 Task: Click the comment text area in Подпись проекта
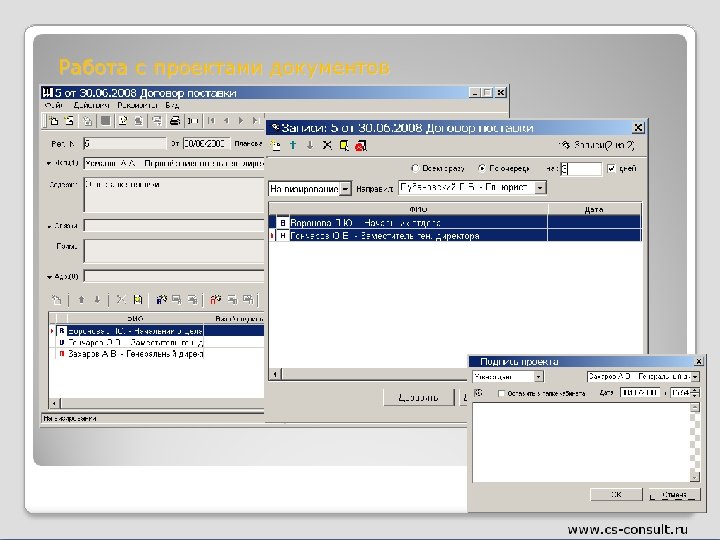581,442
